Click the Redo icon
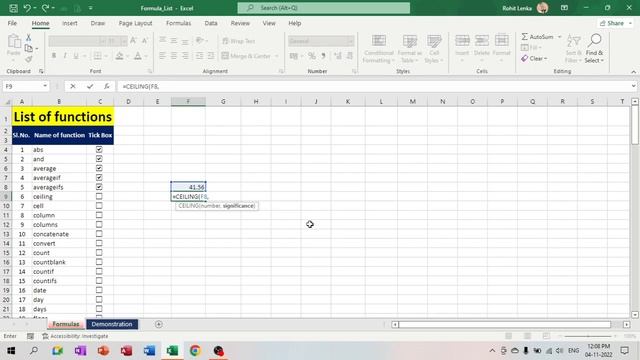Image resolution: width=640 pixels, height=360 pixels. pyautogui.click(x=45, y=8)
